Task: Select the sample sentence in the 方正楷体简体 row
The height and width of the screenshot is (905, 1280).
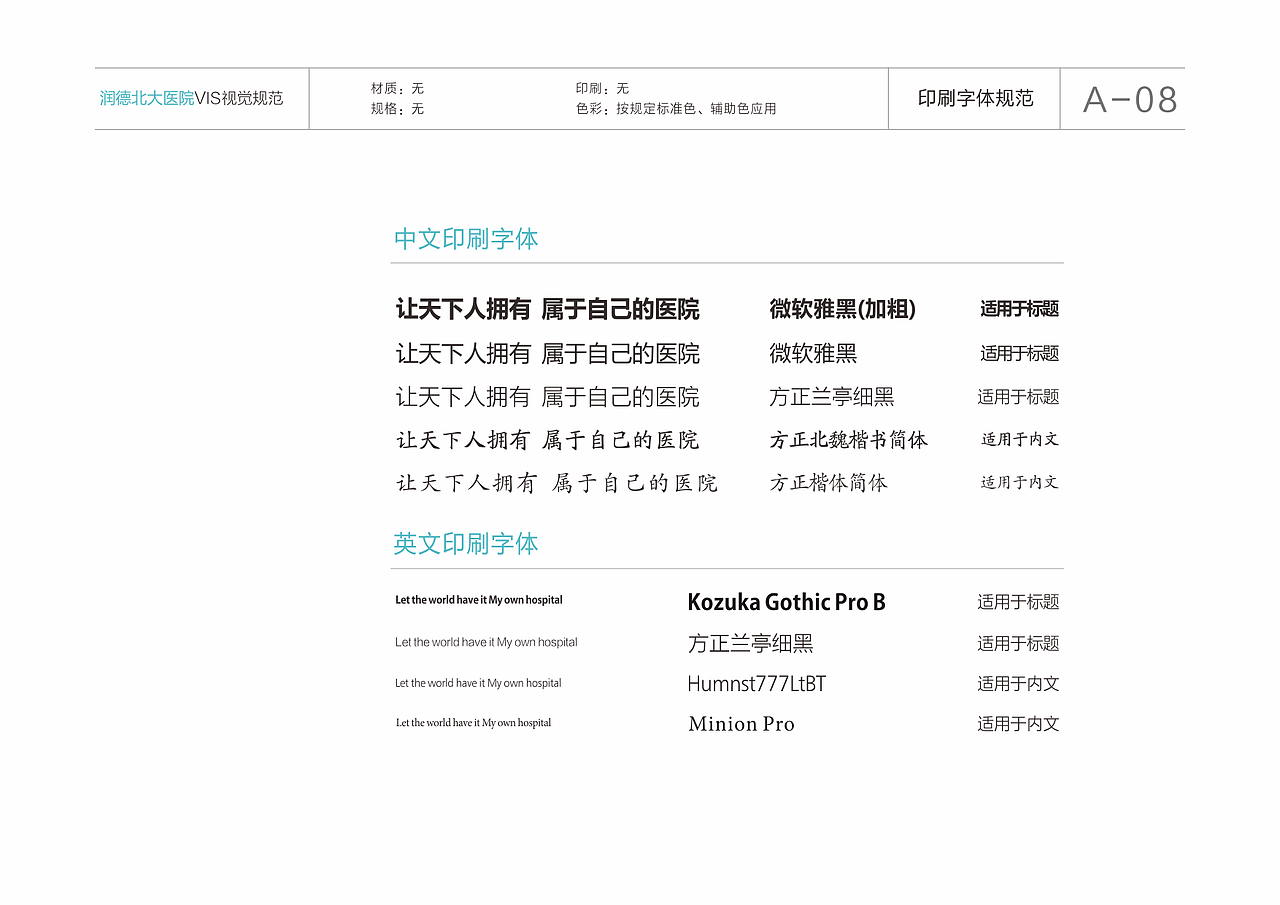Action: (557, 483)
